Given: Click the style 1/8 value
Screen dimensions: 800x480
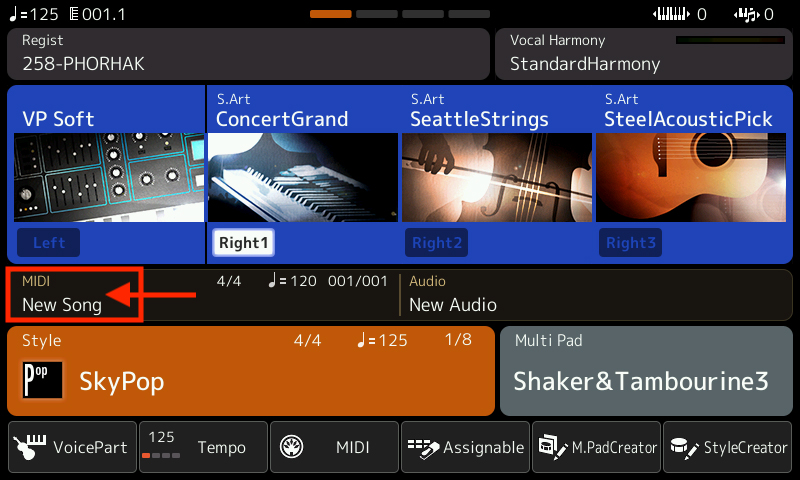Looking at the screenshot, I should click(458, 340).
